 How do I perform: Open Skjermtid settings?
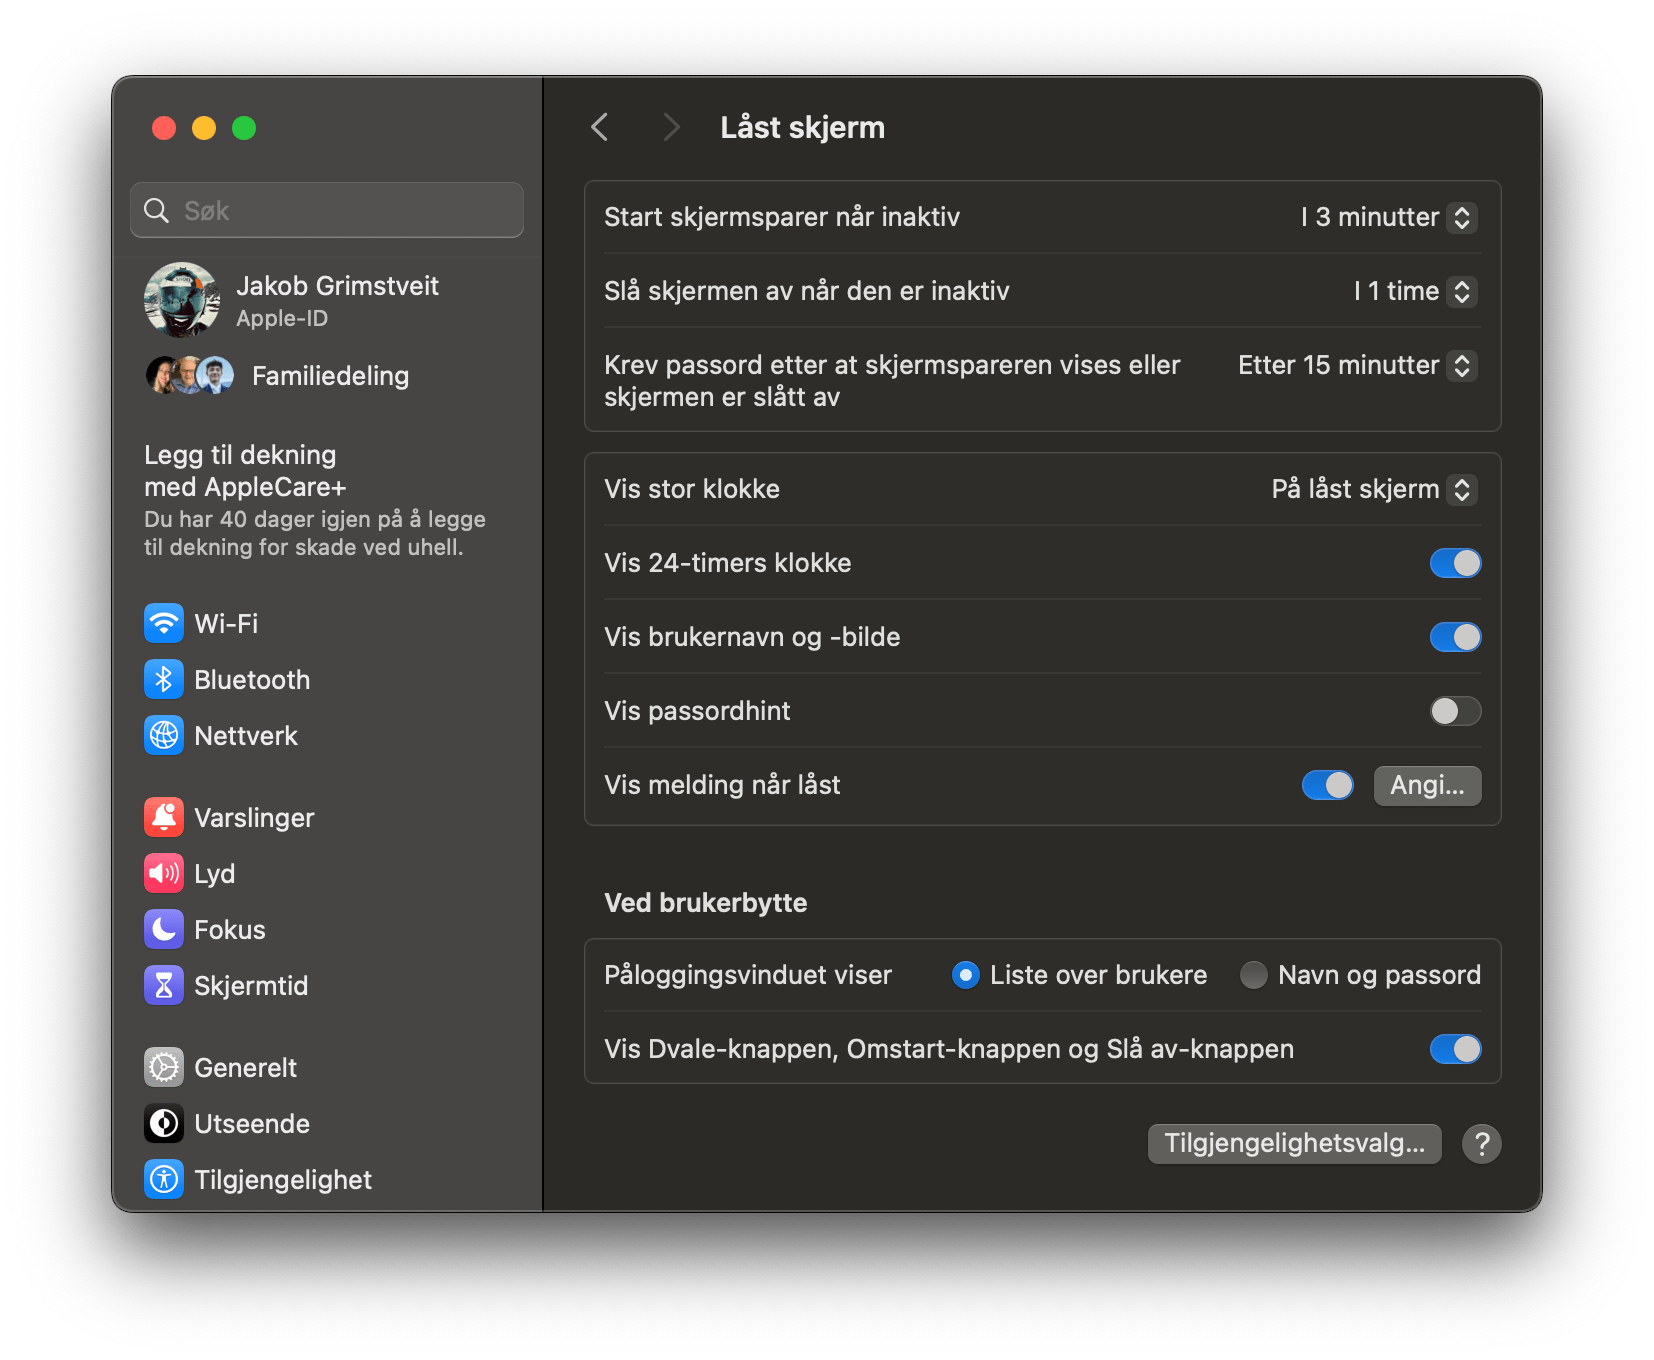(x=251, y=985)
